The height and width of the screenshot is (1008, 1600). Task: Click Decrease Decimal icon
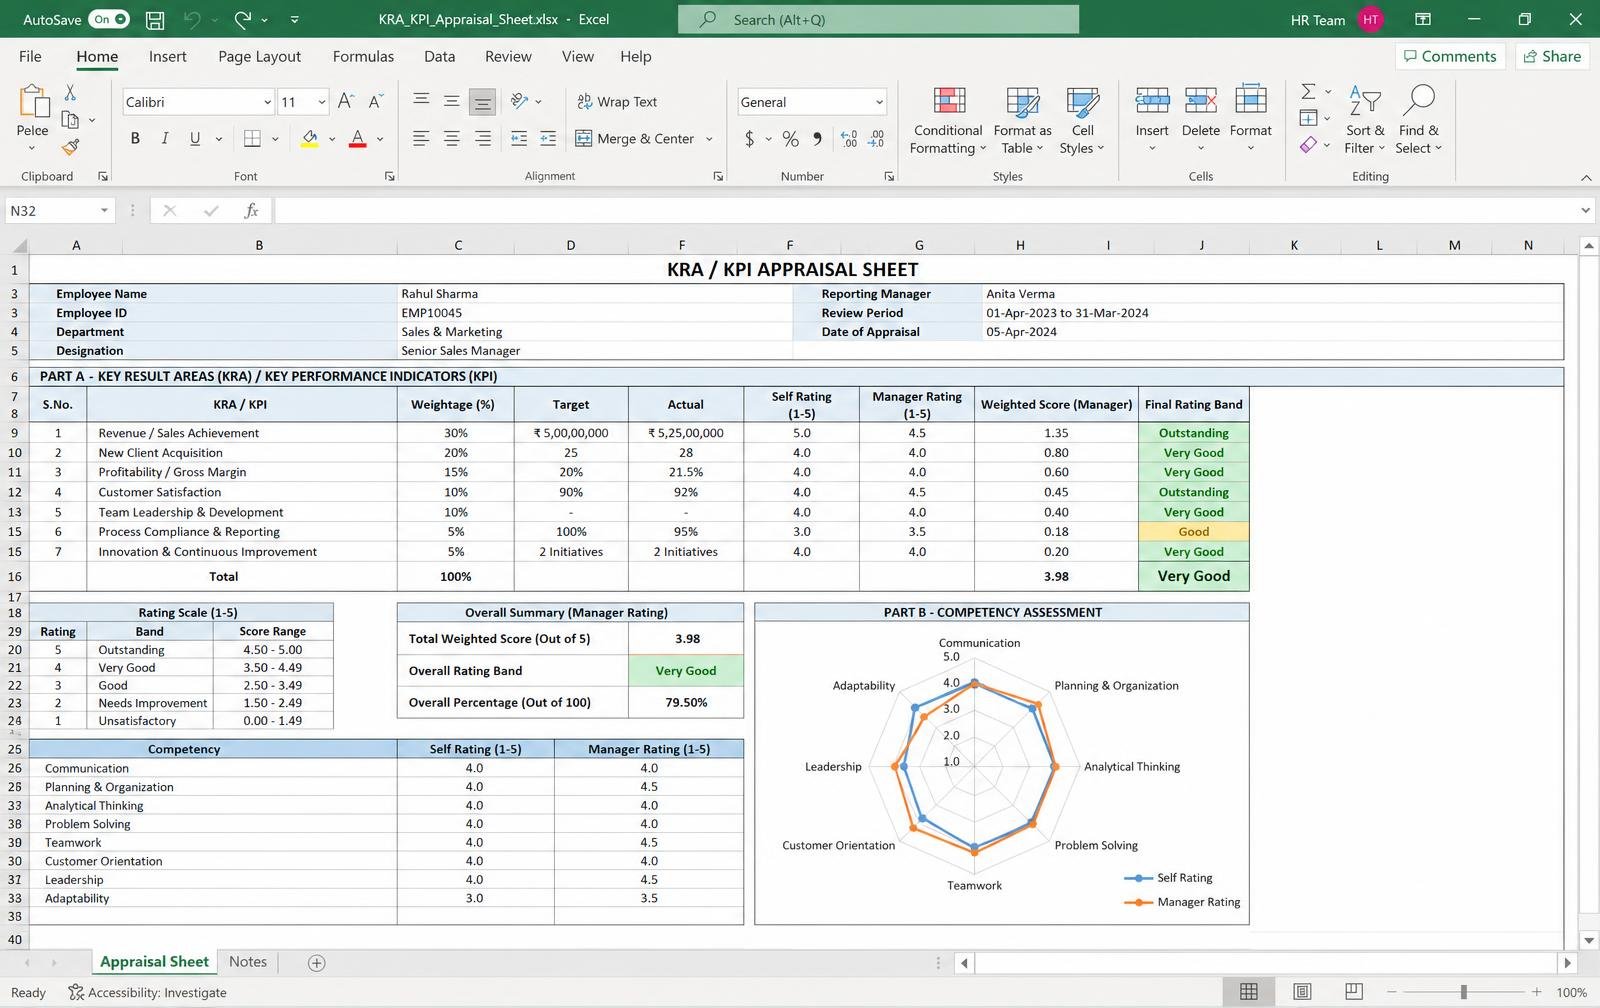(x=876, y=139)
